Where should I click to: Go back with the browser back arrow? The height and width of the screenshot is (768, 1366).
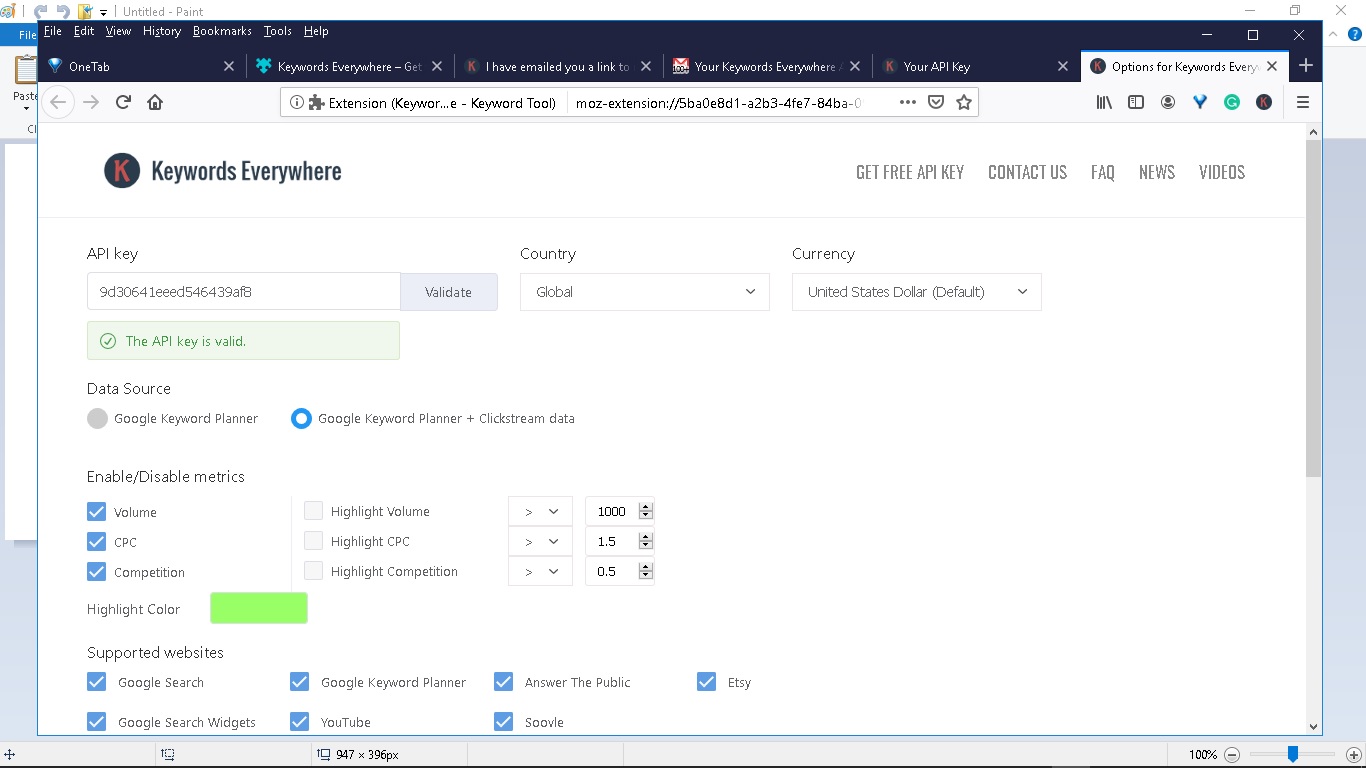click(58, 102)
